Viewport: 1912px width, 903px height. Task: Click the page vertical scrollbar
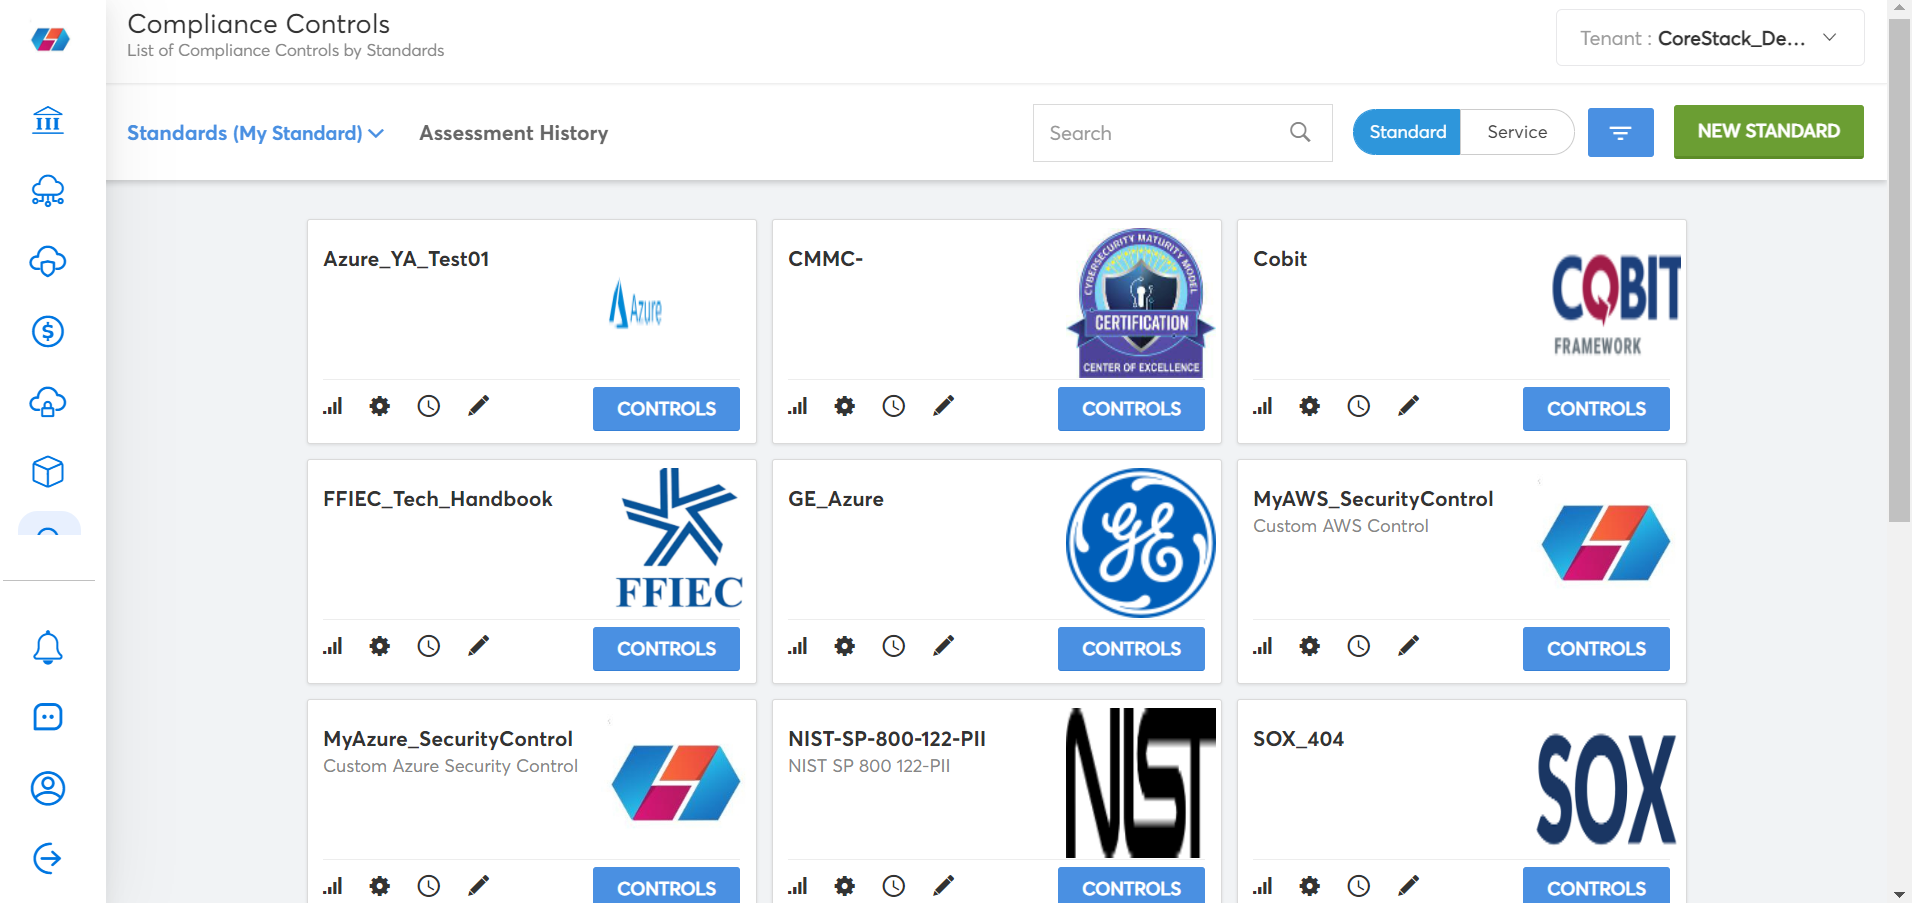1899,270
